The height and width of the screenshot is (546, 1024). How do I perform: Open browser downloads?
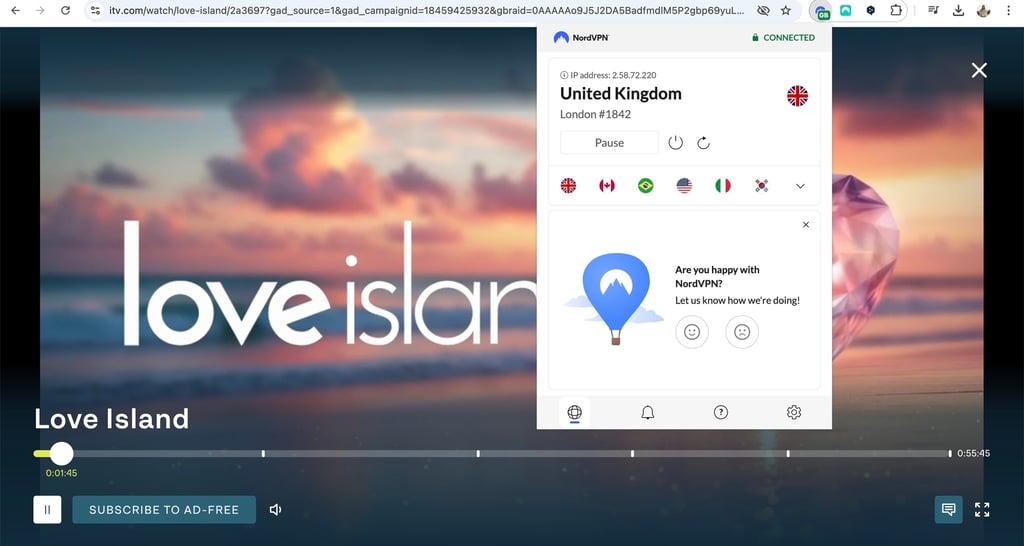point(958,10)
